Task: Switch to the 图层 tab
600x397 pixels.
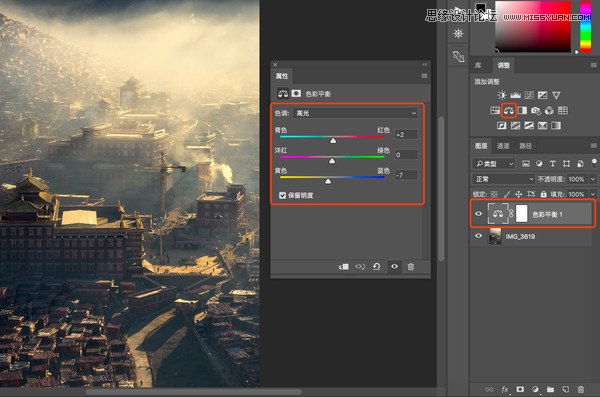Action: [x=481, y=146]
